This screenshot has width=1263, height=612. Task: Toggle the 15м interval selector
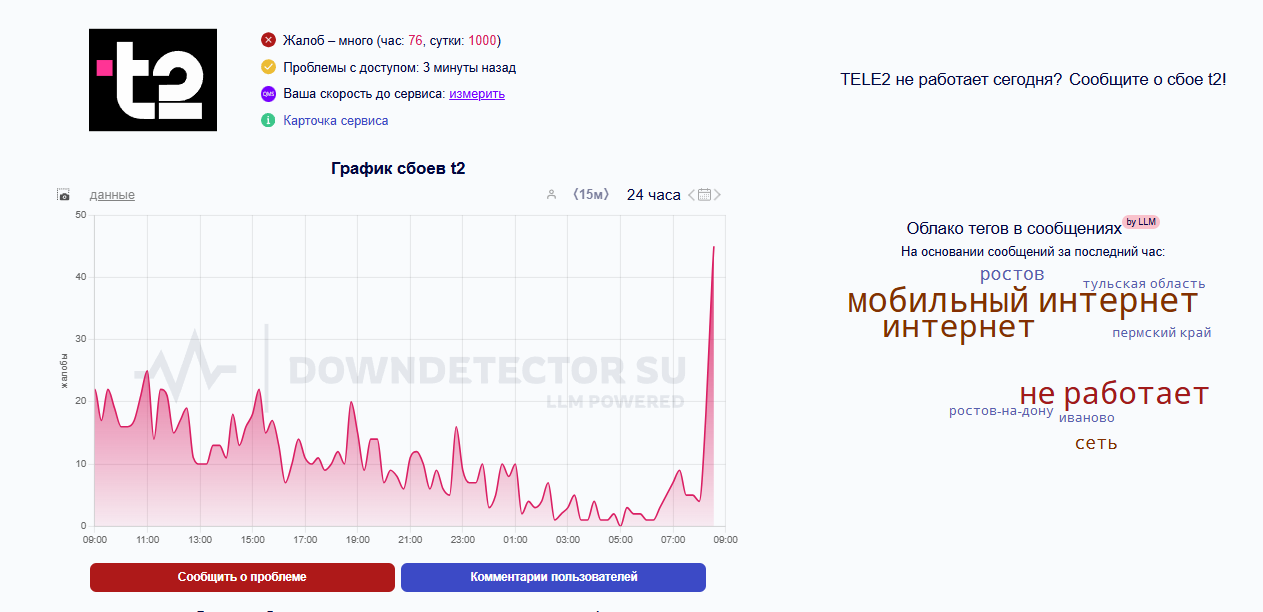(x=590, y=195)
